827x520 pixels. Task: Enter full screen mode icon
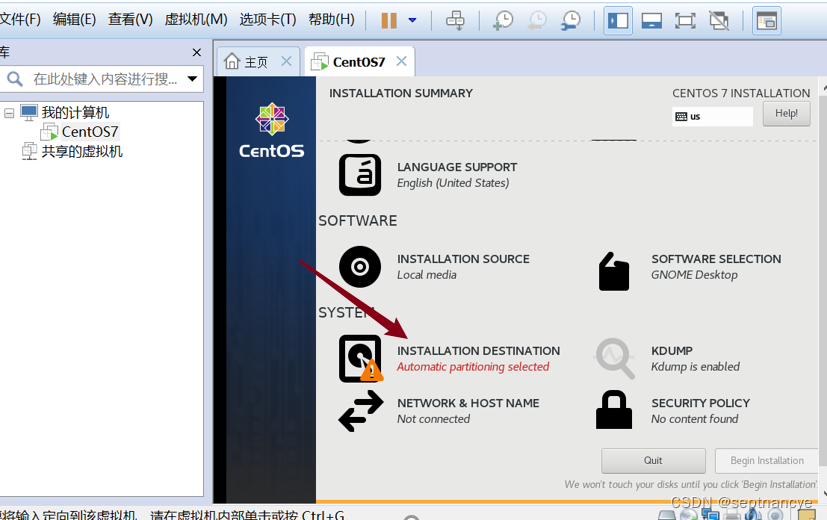tap(685, 21)
